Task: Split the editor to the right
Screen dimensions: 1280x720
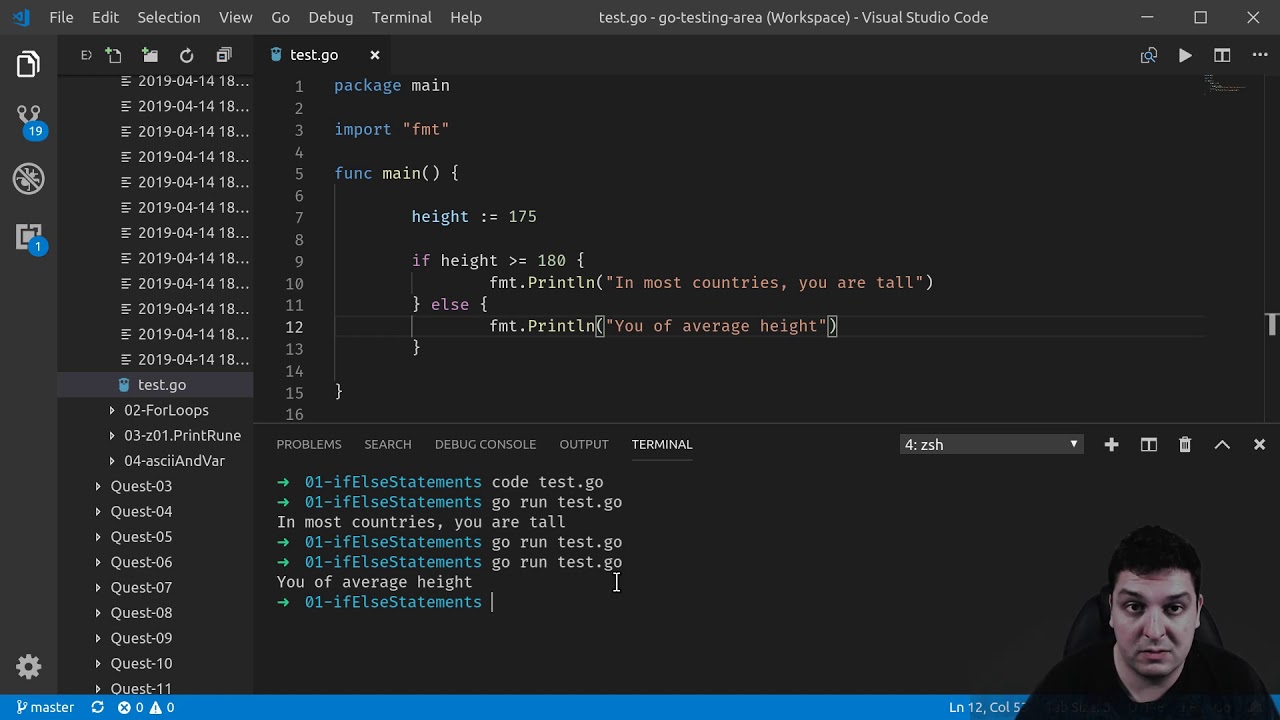Action: coord(1222,55)
